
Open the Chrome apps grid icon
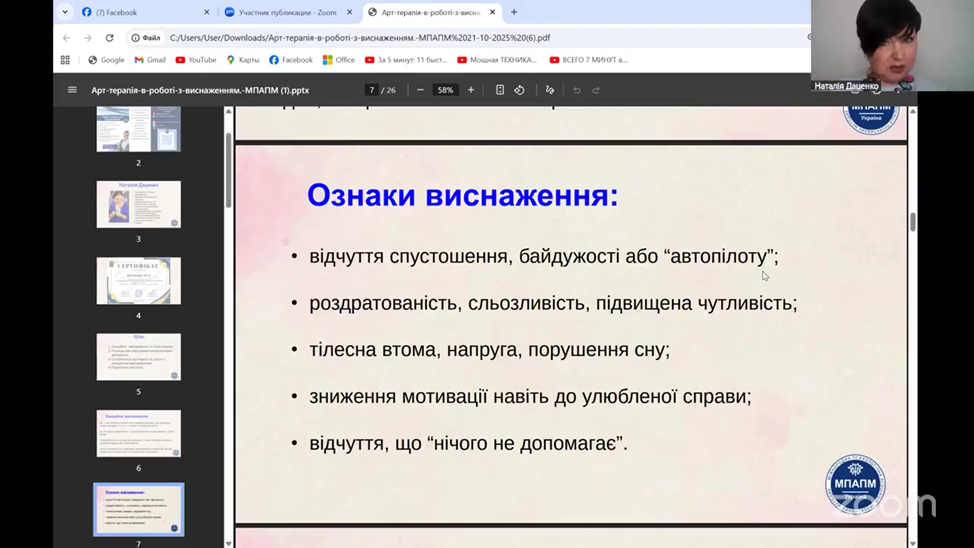pos(65,60)
